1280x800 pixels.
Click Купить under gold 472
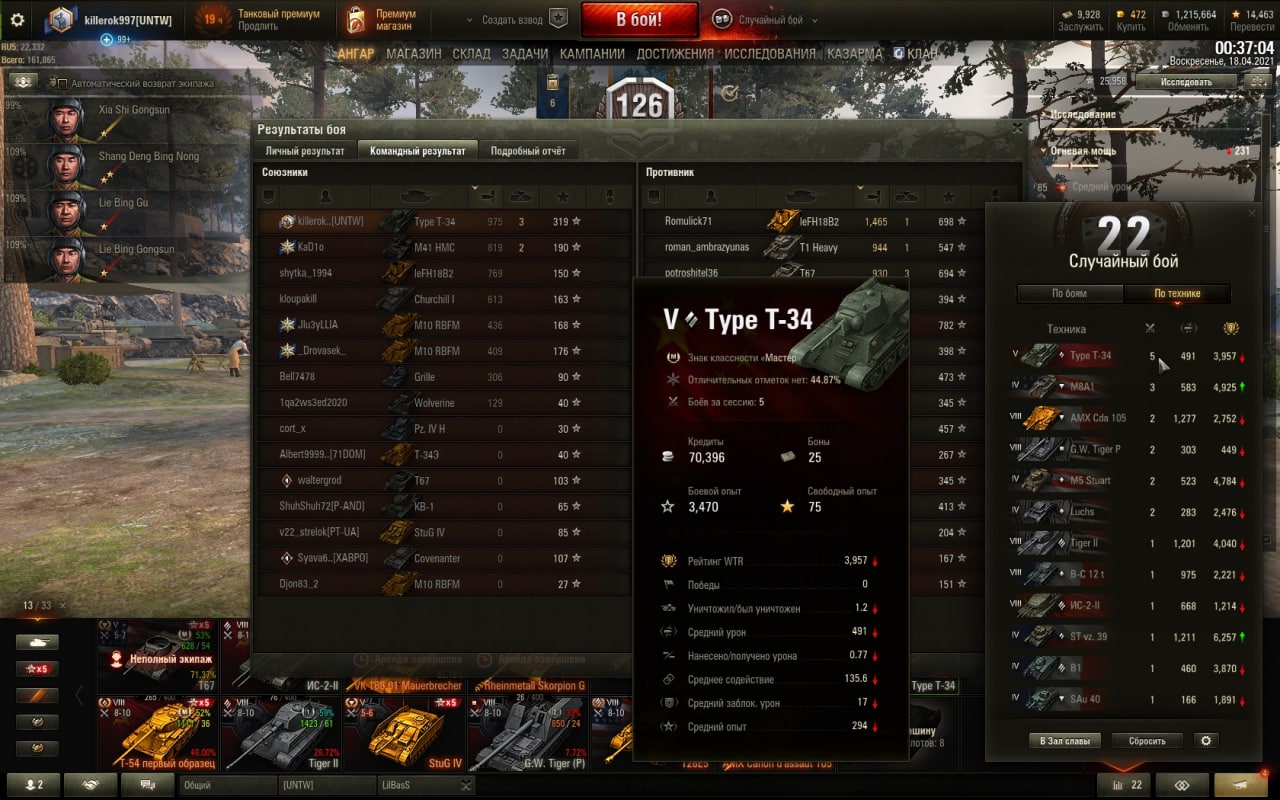pyautogui.click(x=1131, y=27)
